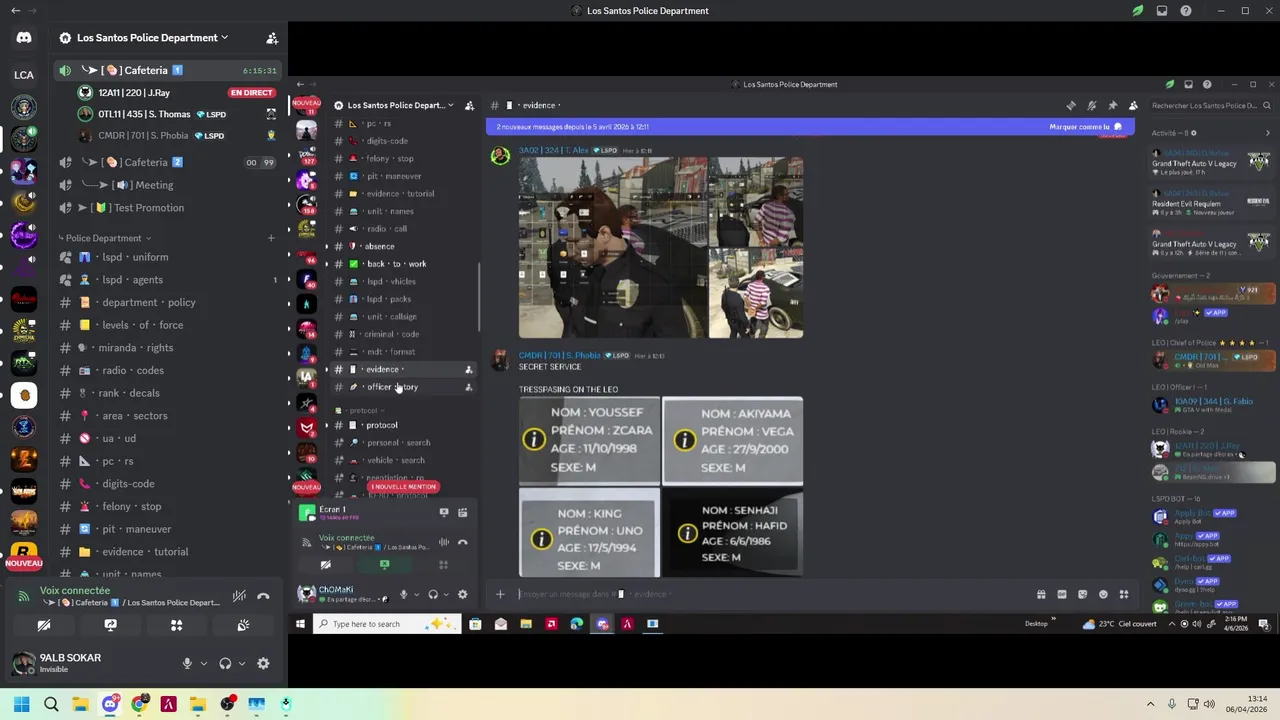Click the EN DIRECT badge beside J.Ray
Screen dimensions: 1280x720
(x=251, y=93)
